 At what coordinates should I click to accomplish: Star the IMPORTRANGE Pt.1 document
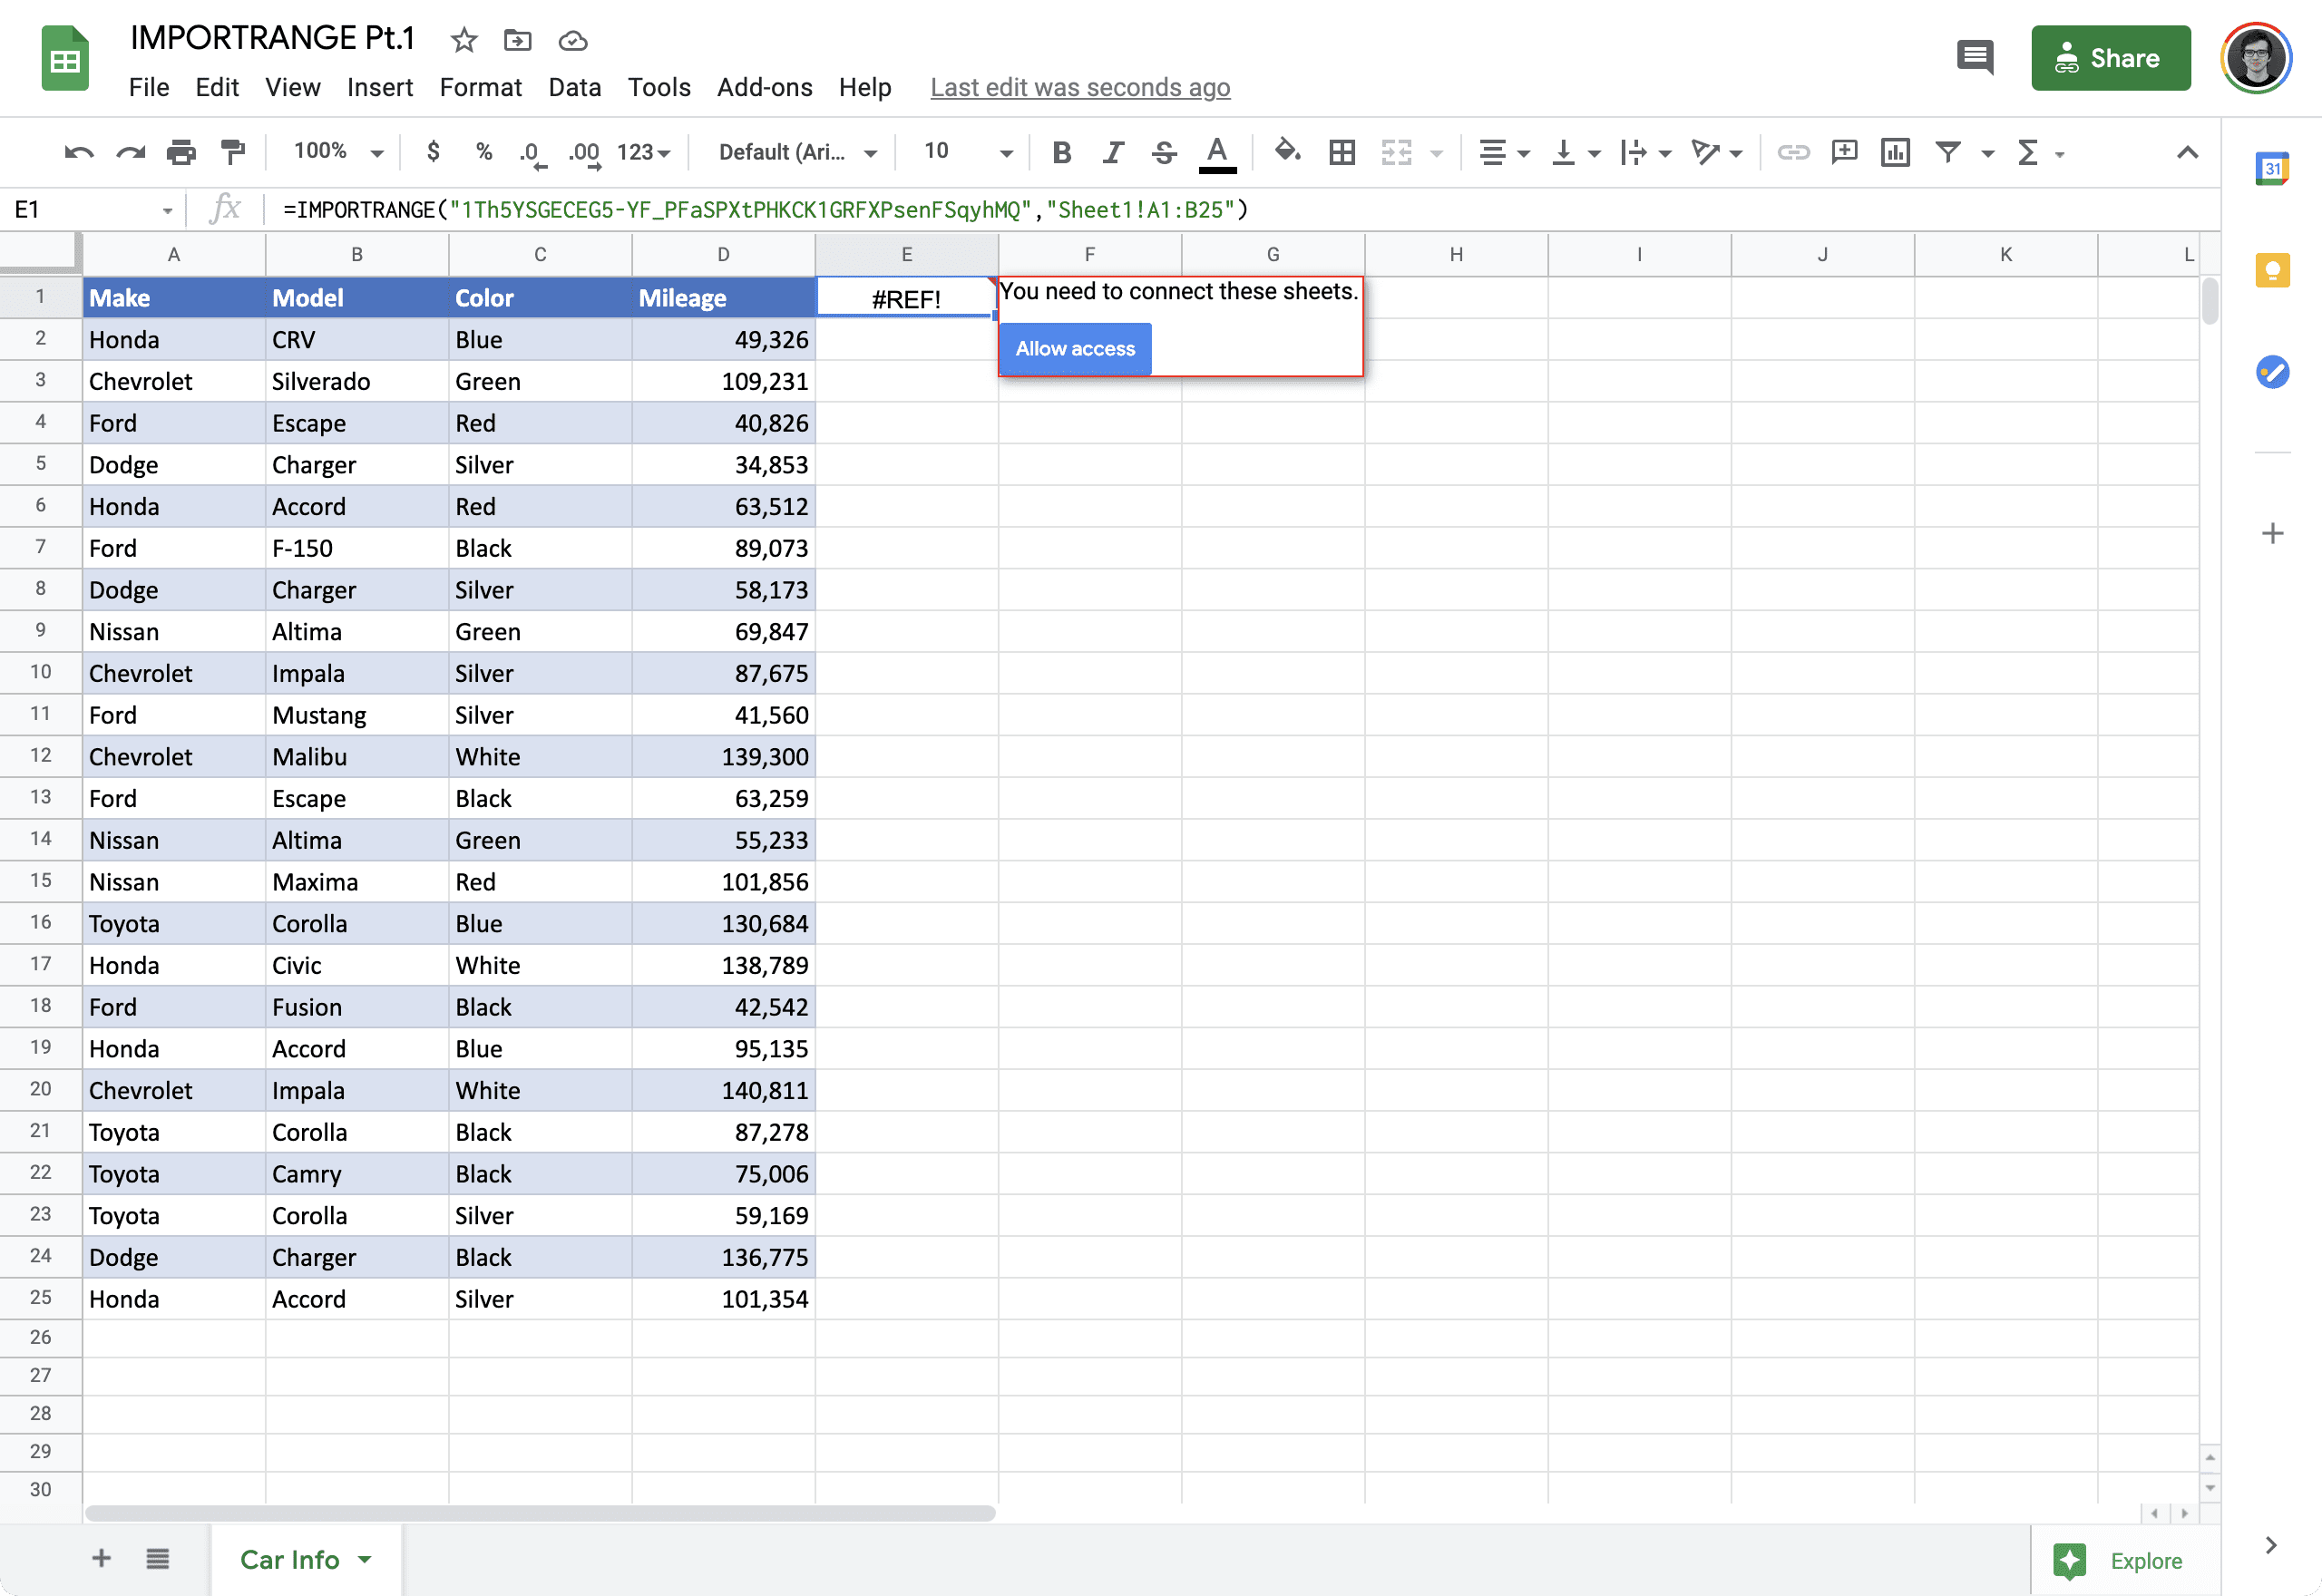point(464,40)
